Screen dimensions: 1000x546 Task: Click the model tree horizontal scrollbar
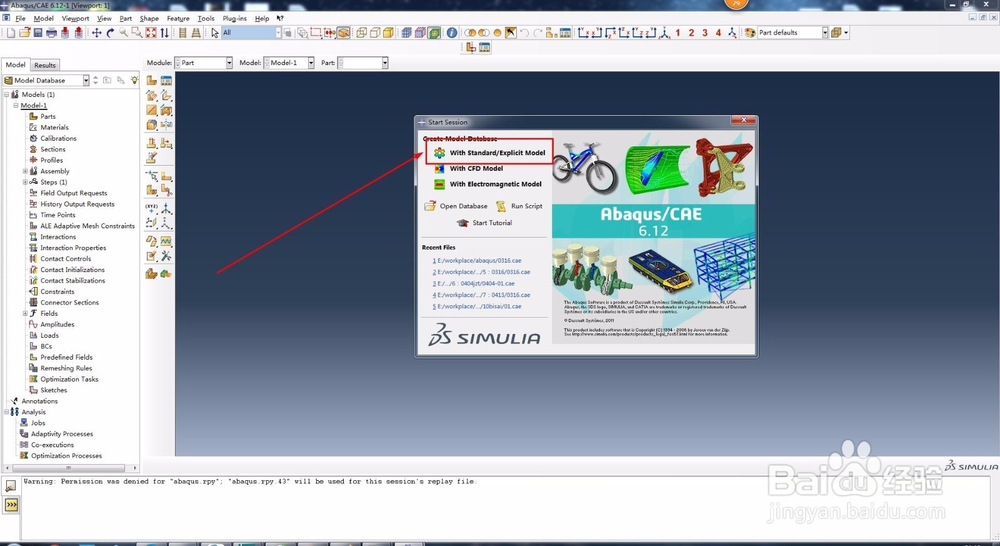click(69, 468)
